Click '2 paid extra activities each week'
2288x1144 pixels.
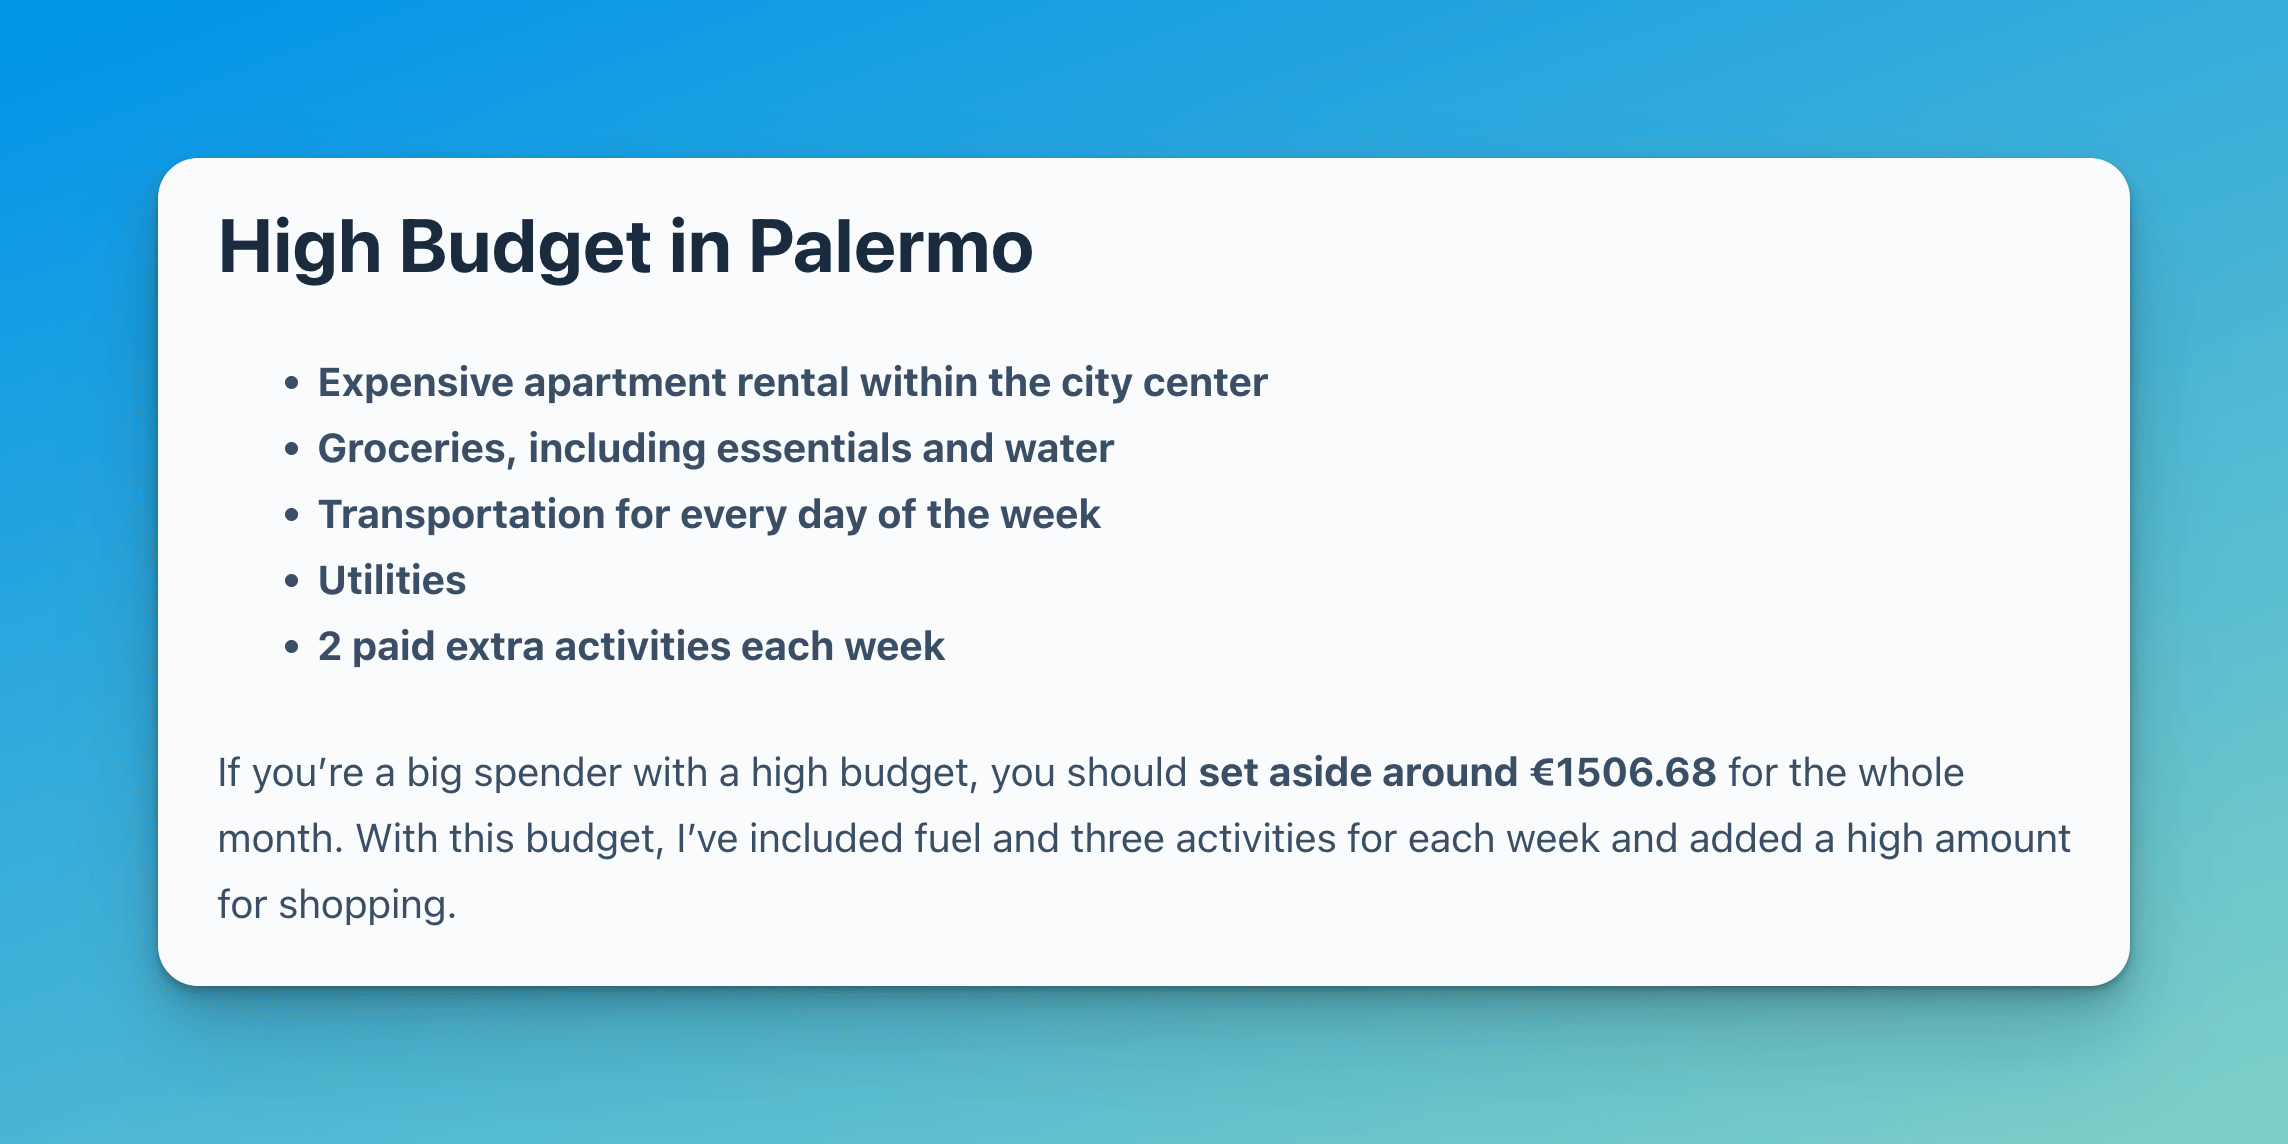point(631,646)
